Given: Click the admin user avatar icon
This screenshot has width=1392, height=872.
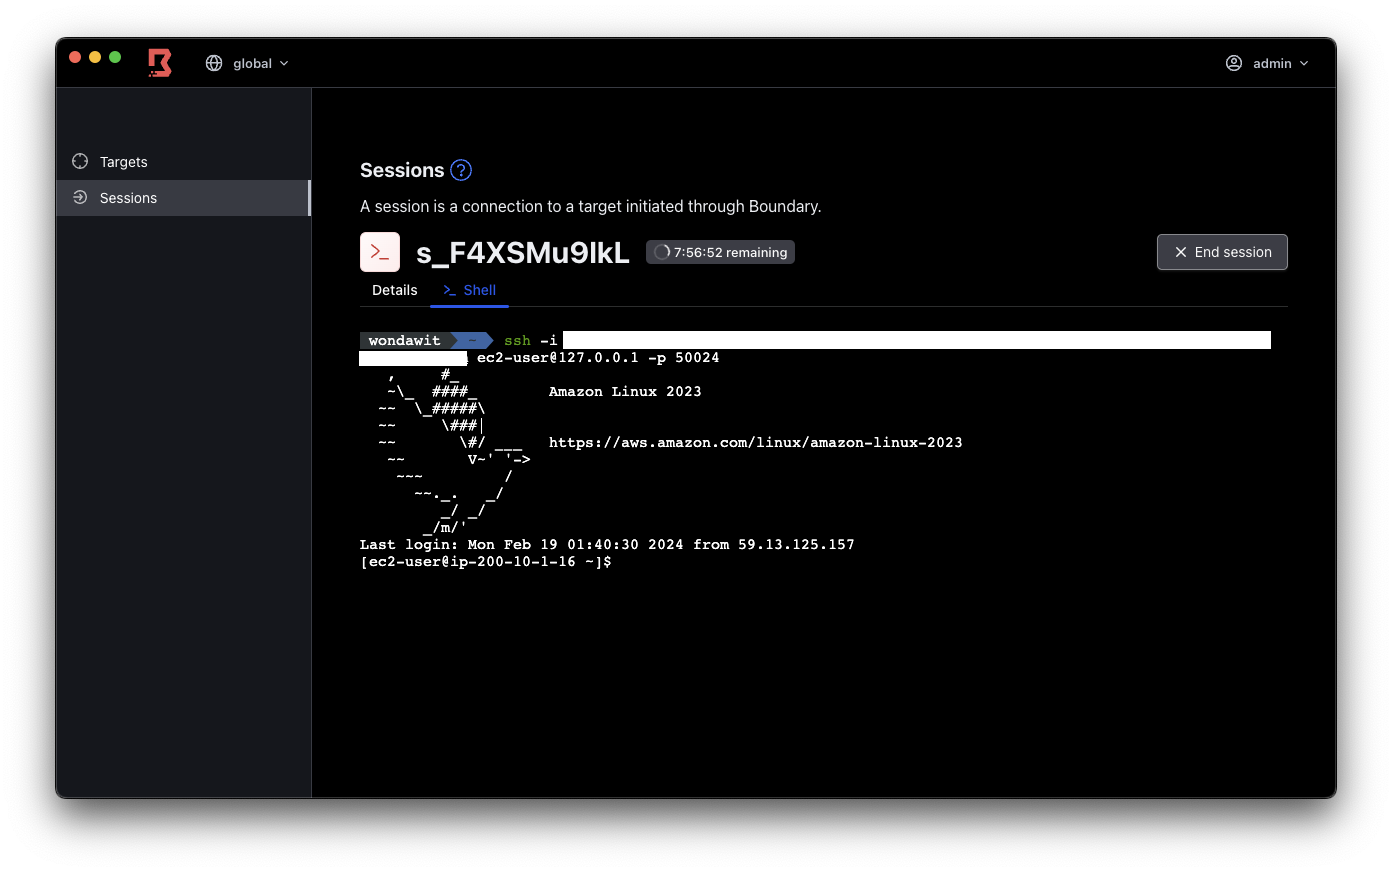Looking at the screenshot, I should tap(1234, 63).
